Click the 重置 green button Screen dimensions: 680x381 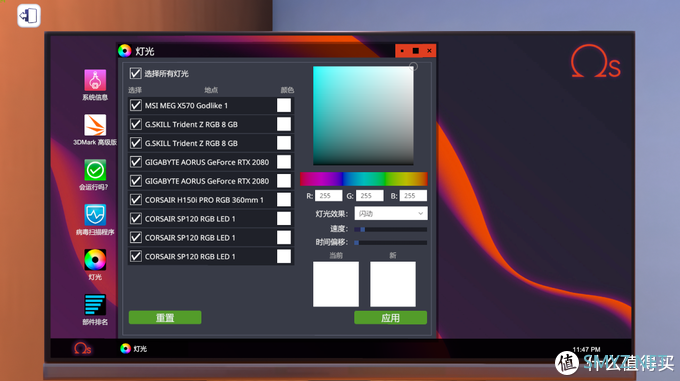(x=165, y=318)
